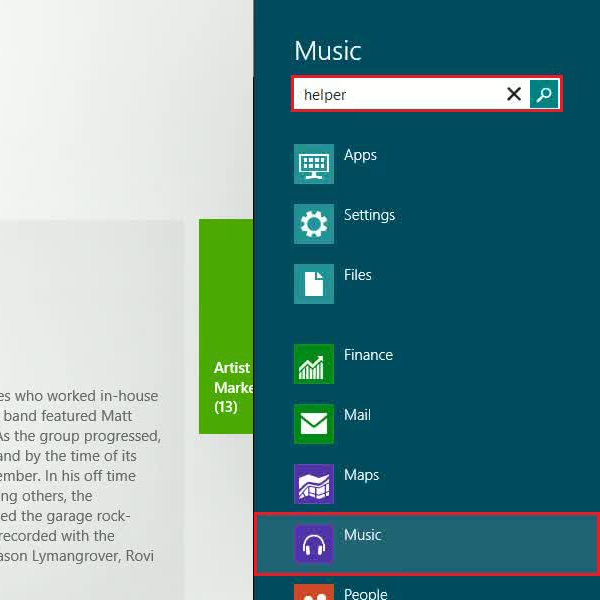The image size is (600, 600).
Task: Open the Apps search category icon
Action: click(x=314, y=164)
